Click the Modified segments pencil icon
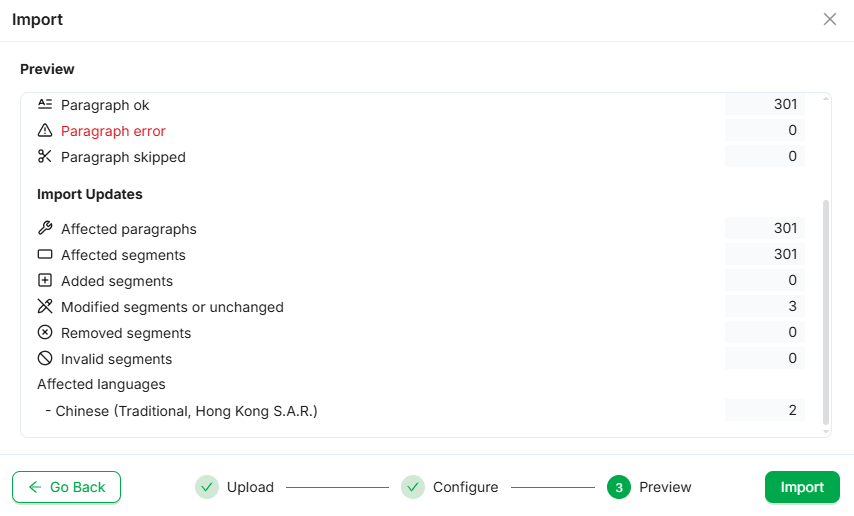The width and height of the screenshot is (854, 516). 44,307
